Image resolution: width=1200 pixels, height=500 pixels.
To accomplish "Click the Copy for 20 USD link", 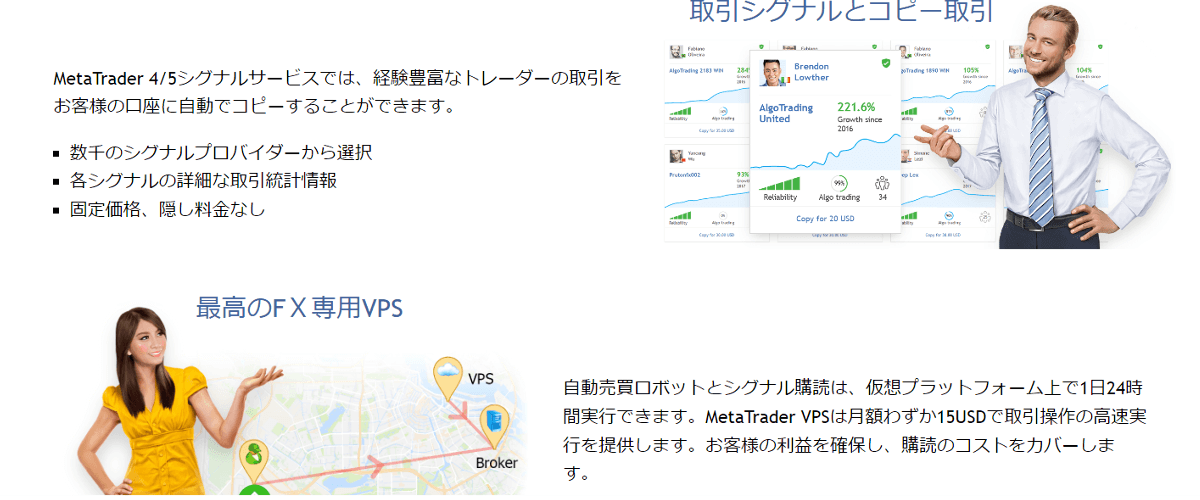I will (x=825, y=218).
